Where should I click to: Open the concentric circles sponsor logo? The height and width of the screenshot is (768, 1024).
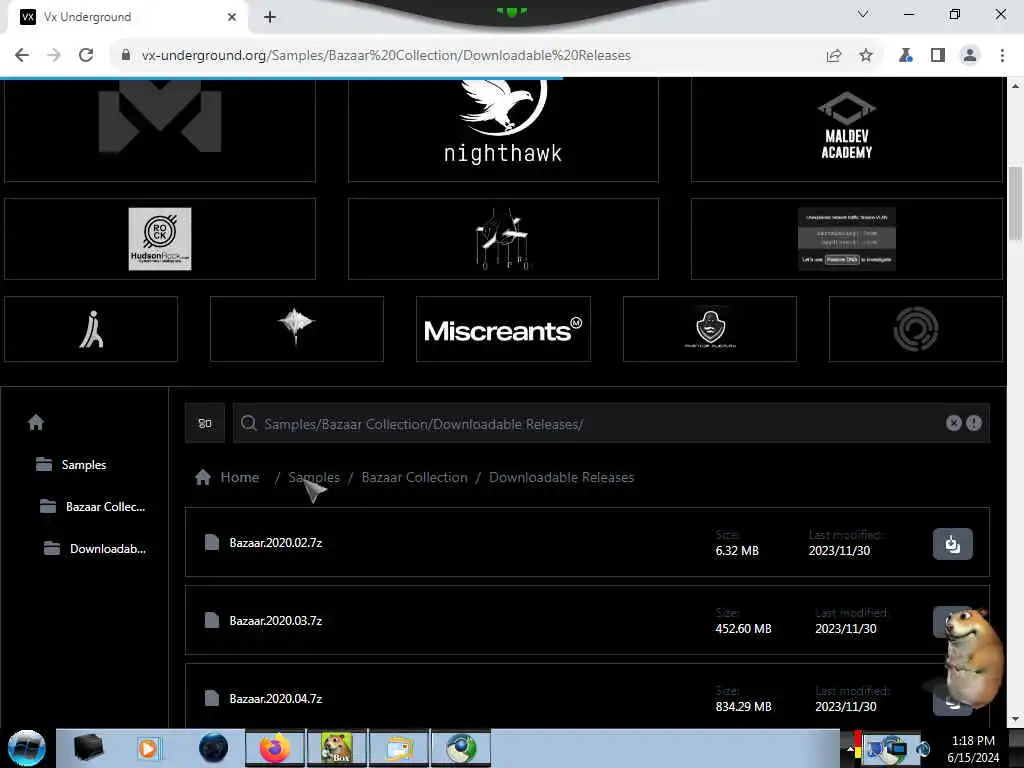point(916,329)
